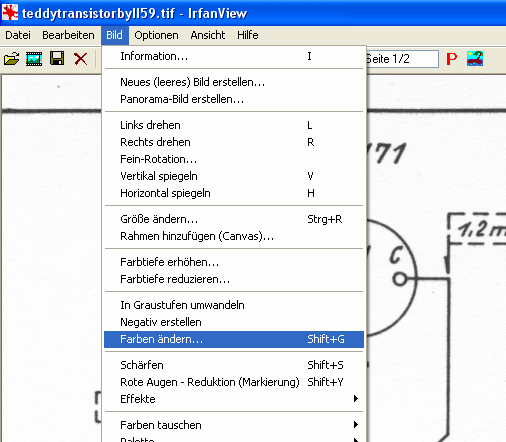The height and width of the screenshot is (442, 506).
Task: Open the Ansicht menu
Action: click(x=208, y=35)
